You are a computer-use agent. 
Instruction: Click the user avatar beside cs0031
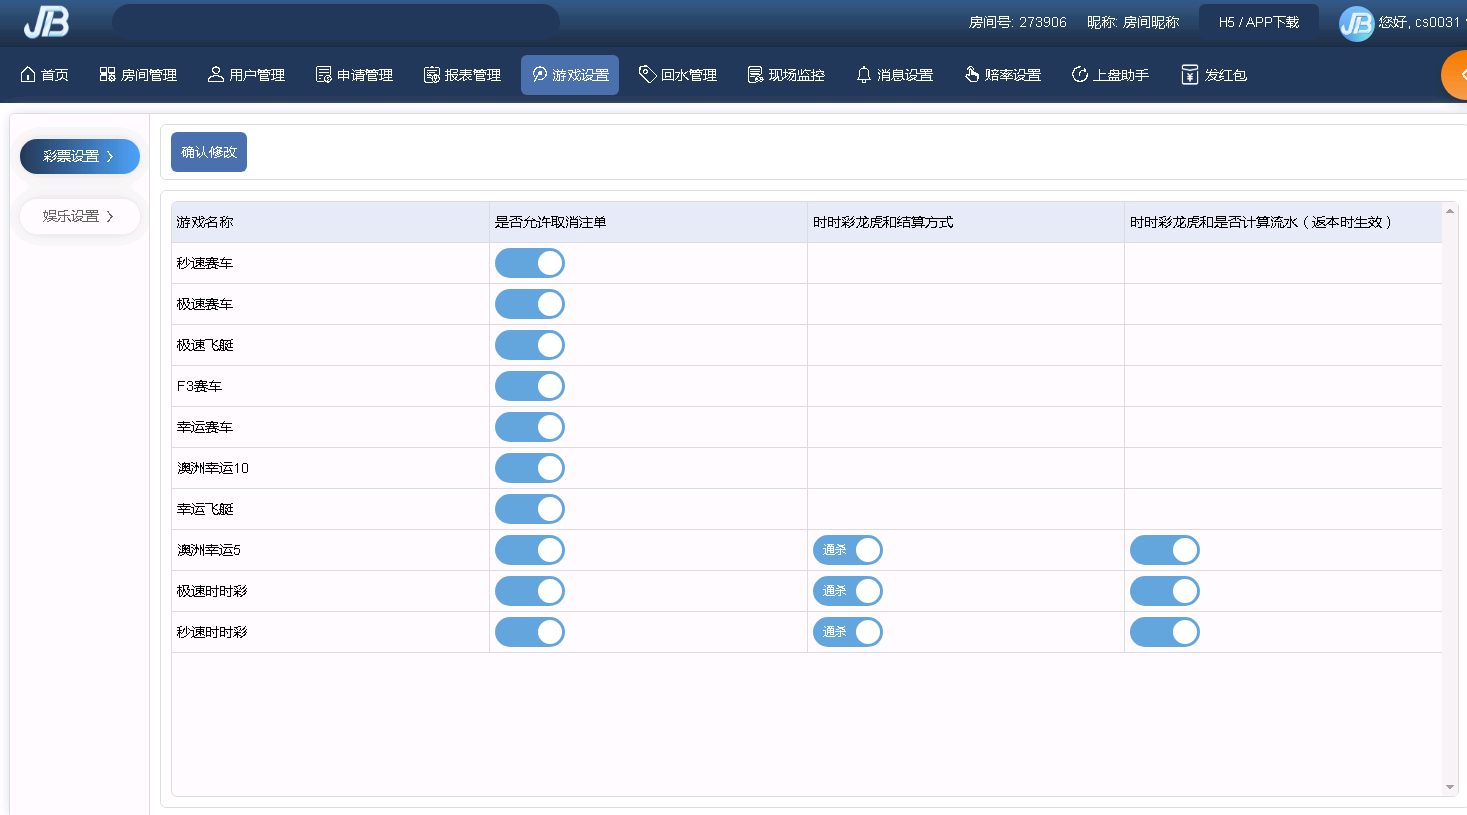click(x=1356, y=23)
